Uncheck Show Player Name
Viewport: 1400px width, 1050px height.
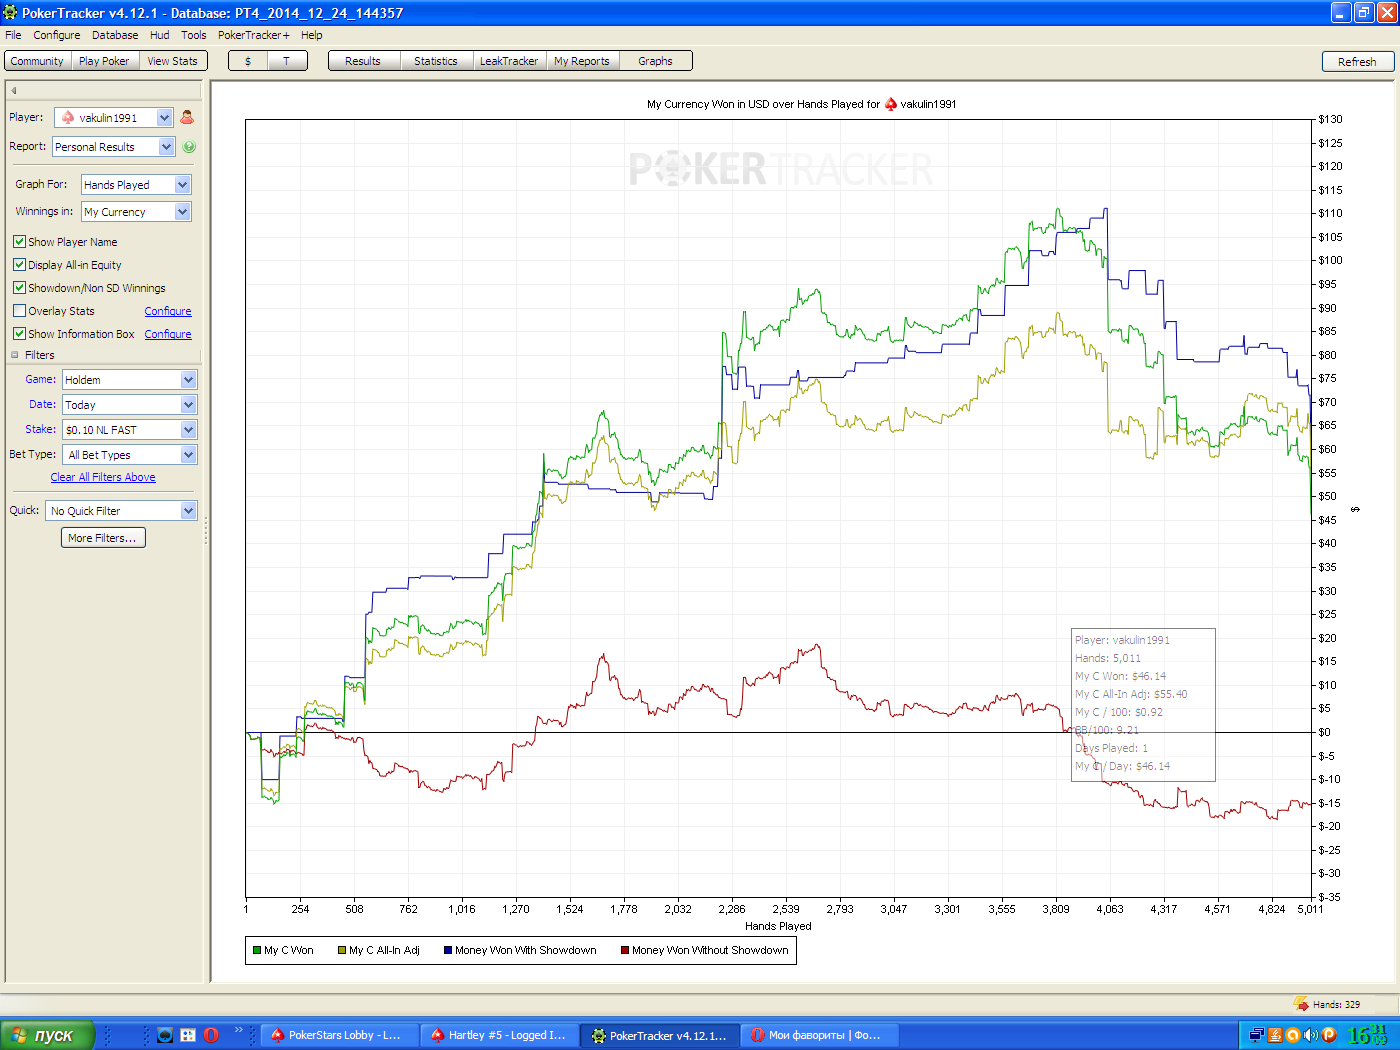point(19,242)
